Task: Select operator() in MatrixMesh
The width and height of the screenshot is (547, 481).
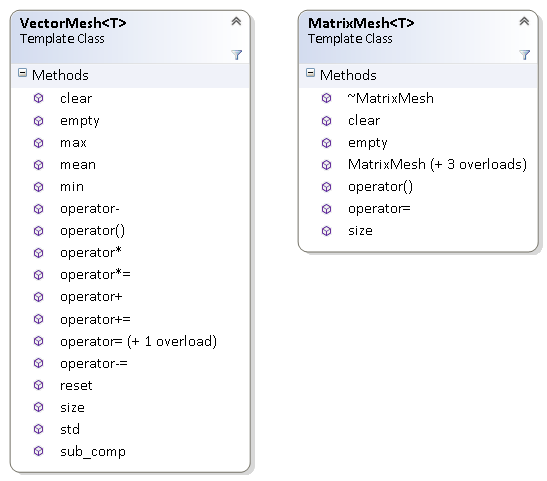Action: click(380, 187)
